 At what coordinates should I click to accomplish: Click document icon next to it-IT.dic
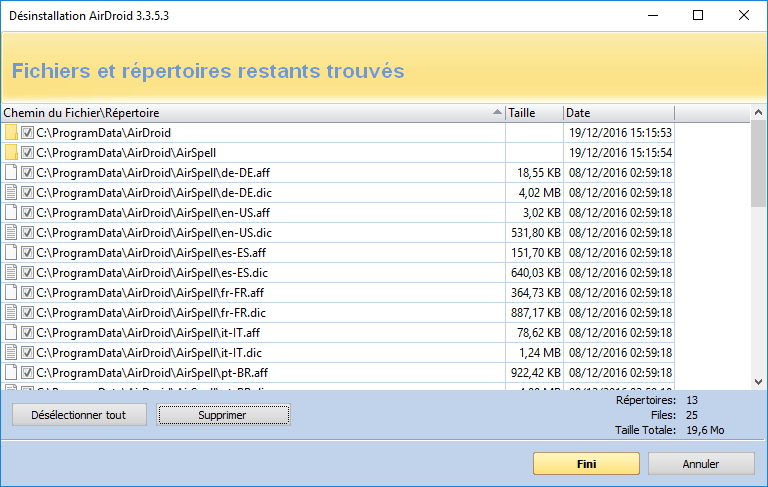(11, 353)
